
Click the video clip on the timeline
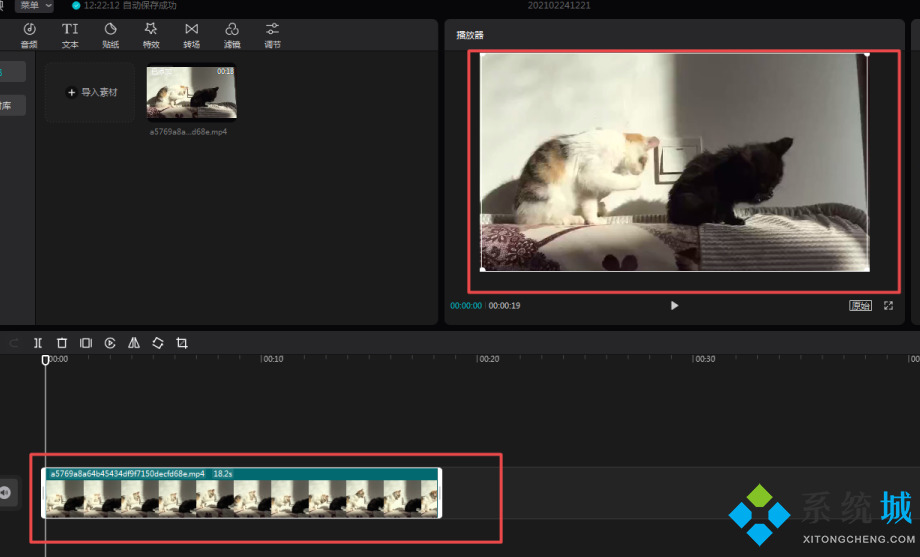click(241, 497)
